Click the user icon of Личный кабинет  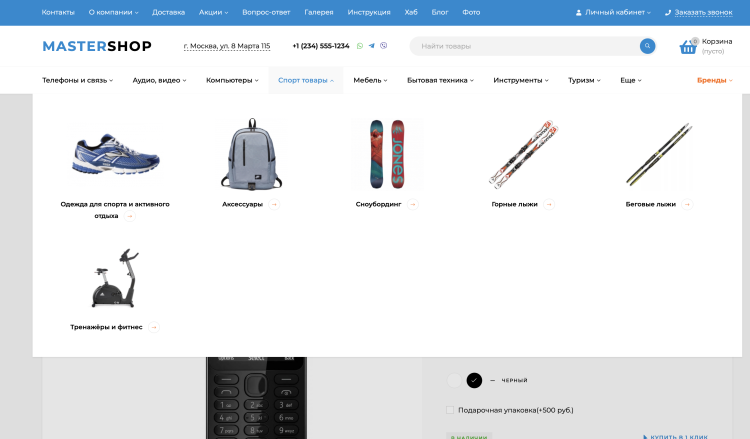click(x=578, y=13)
